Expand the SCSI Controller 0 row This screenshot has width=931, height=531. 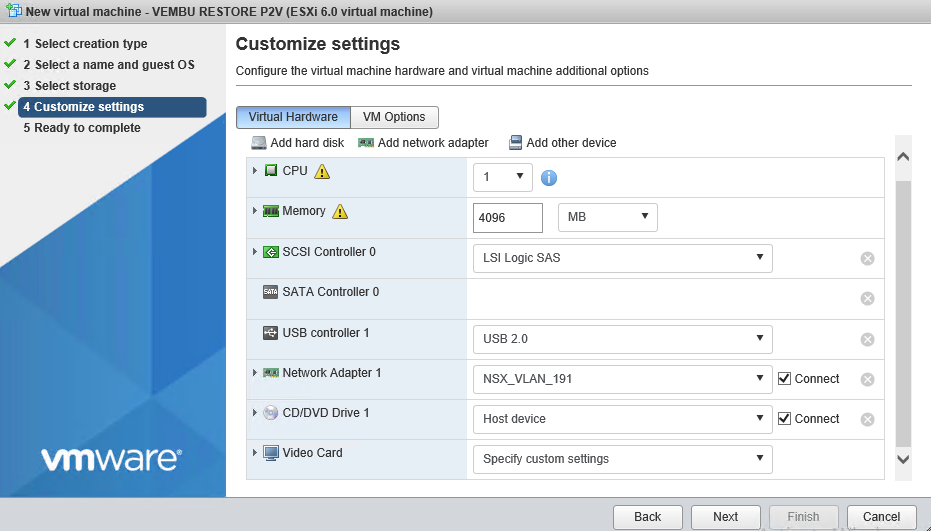(x=255, y=252)
